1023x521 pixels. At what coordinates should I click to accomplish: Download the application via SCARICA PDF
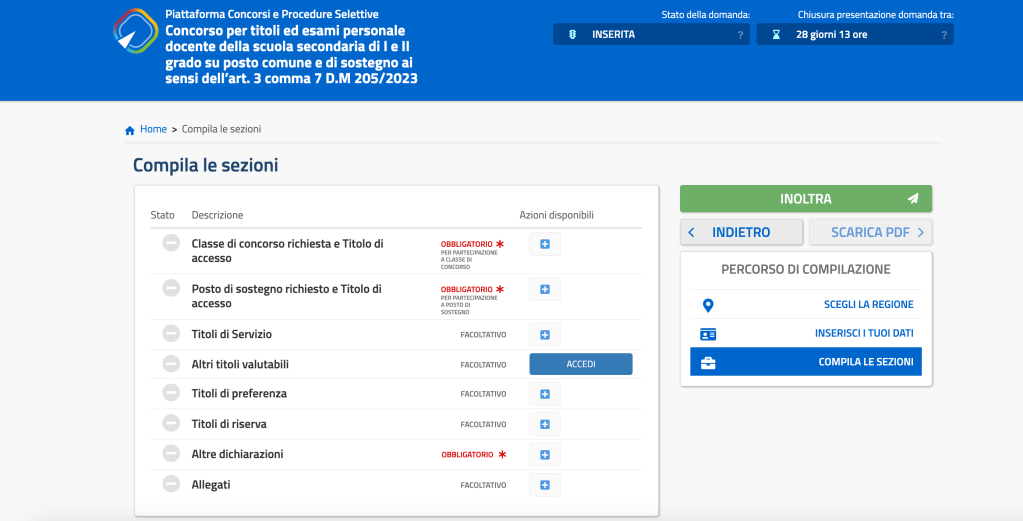click(870, 232)
